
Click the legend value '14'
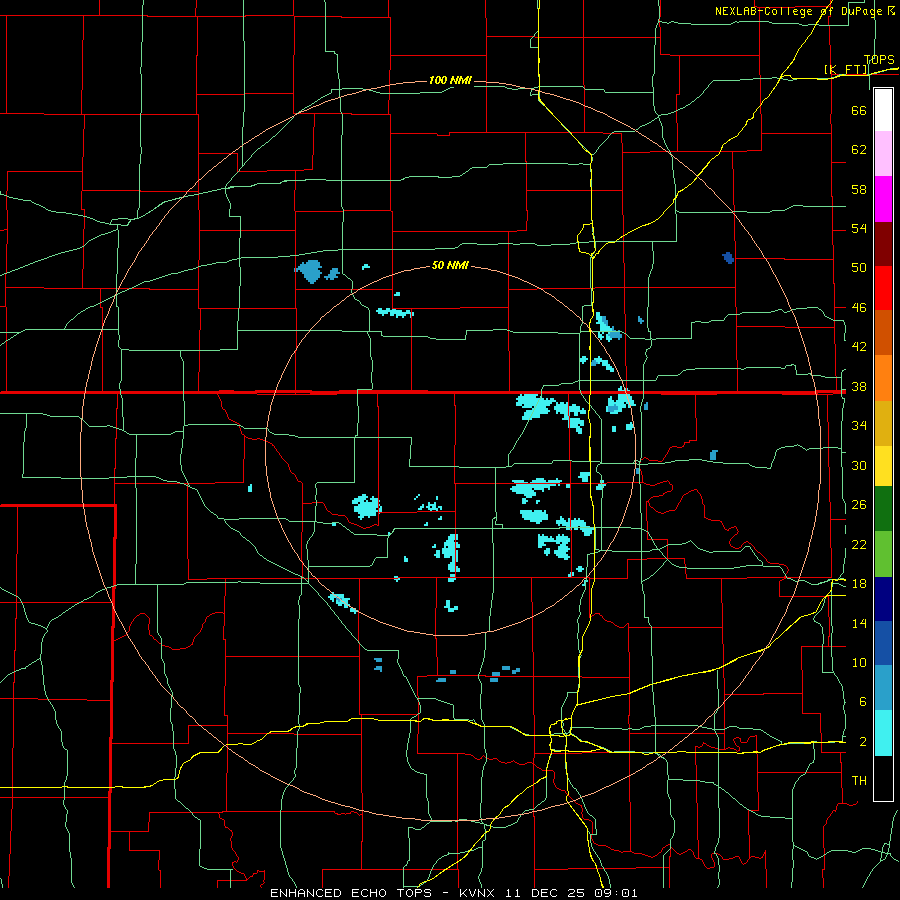tap(859, 623)
